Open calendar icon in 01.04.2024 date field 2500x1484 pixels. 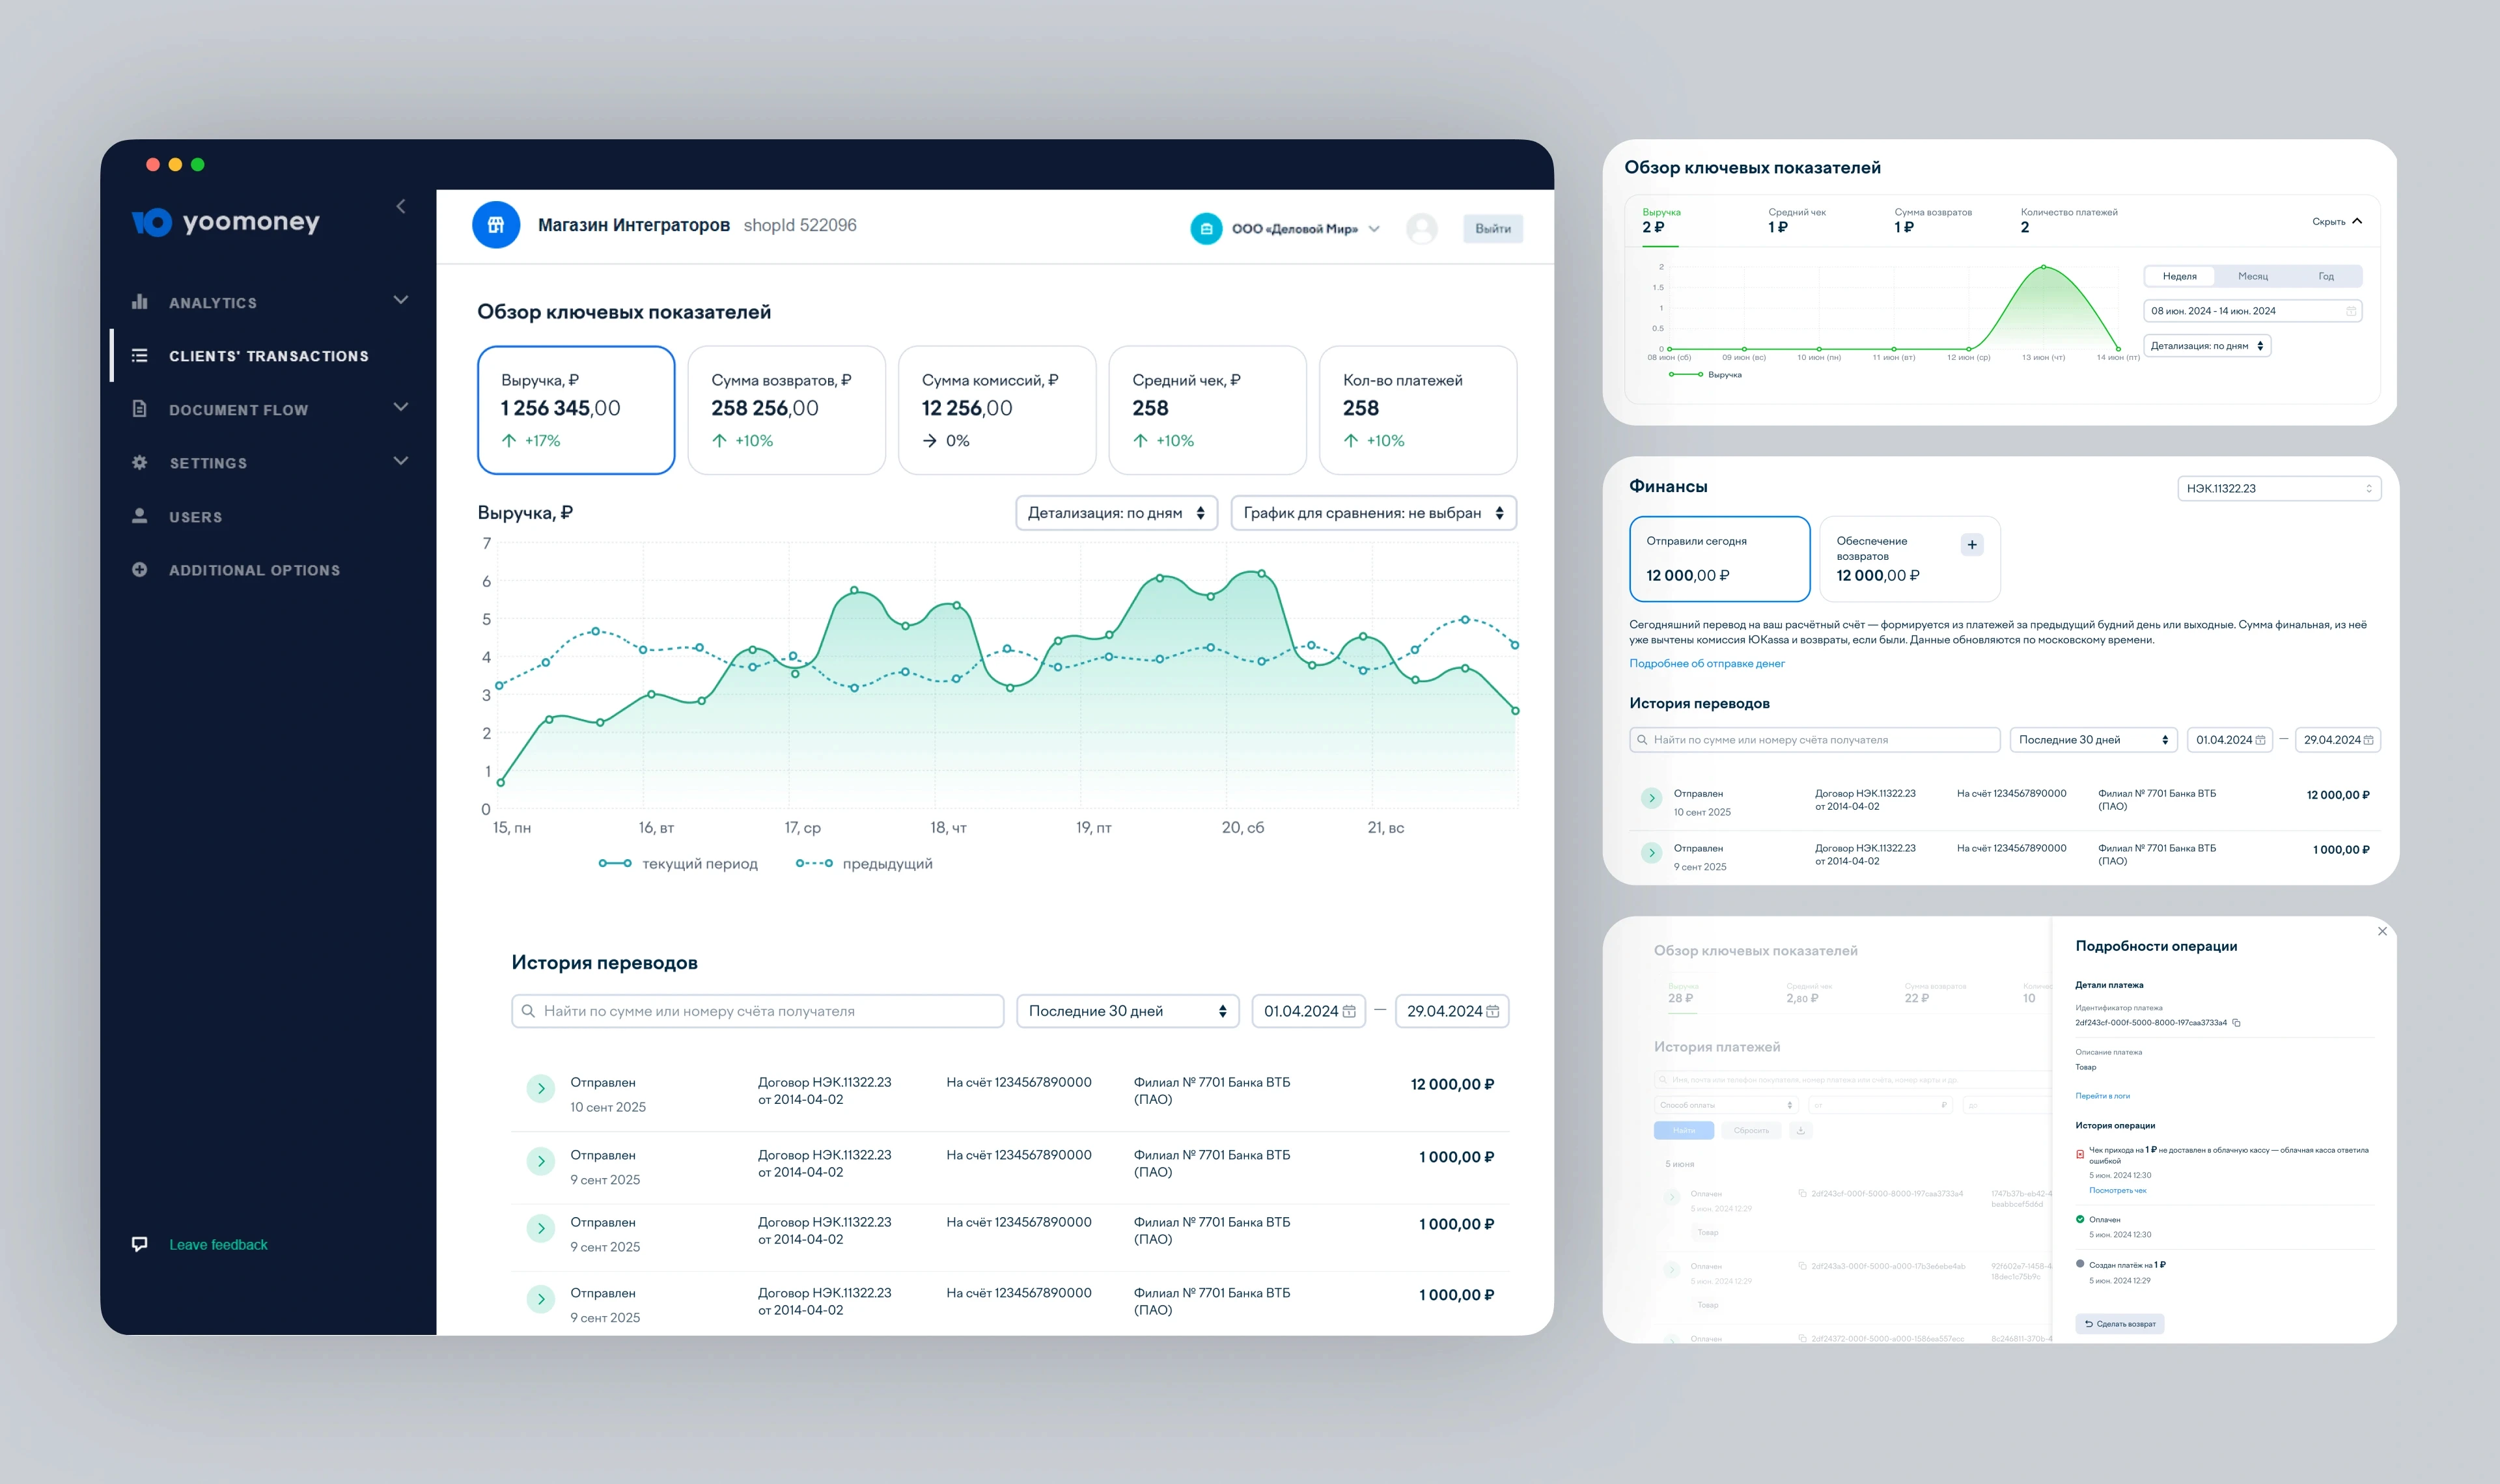[x=1348, y=1011]
